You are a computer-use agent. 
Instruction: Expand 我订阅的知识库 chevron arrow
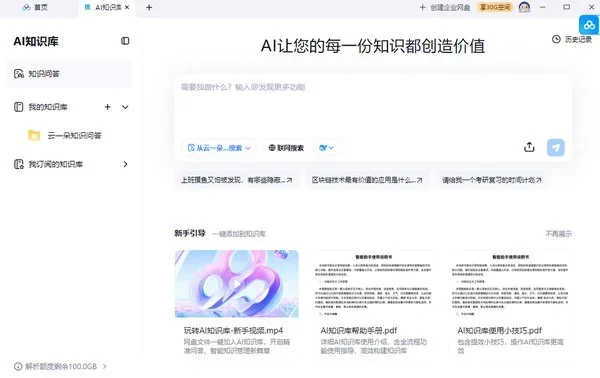(125, 164)
